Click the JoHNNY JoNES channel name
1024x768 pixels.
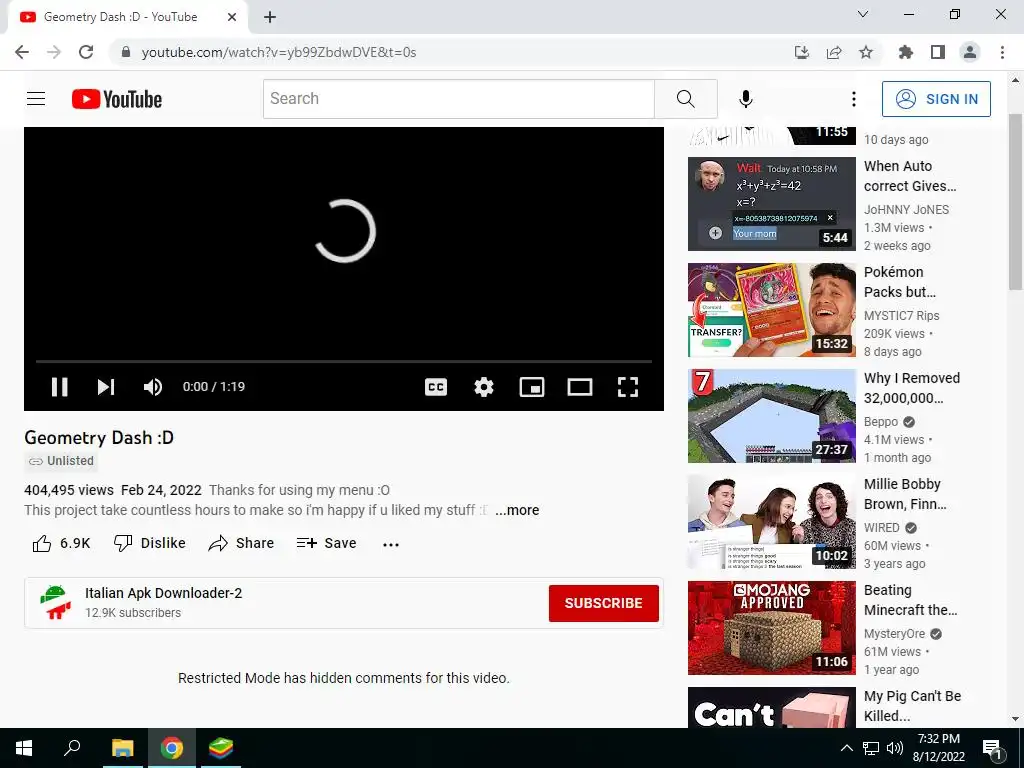tap(906, 210)
